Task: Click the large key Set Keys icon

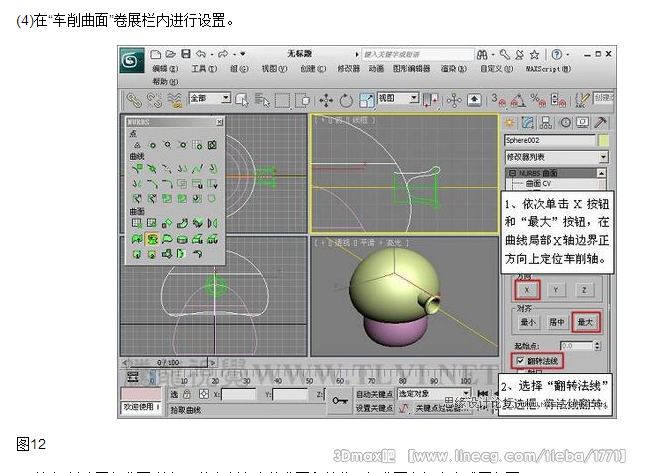Action: [x=340, y=401]
